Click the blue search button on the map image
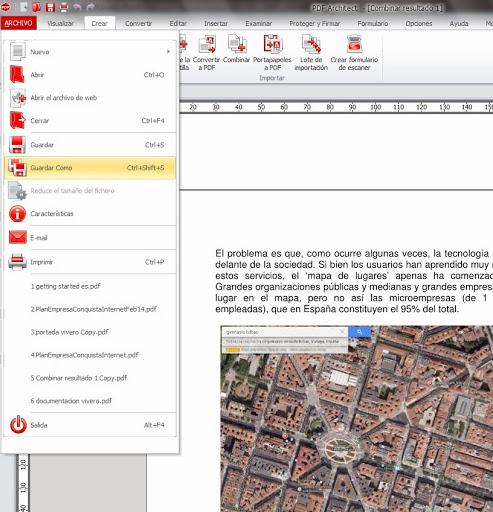Screen dimensions: 493x512 tap(360, 332)
